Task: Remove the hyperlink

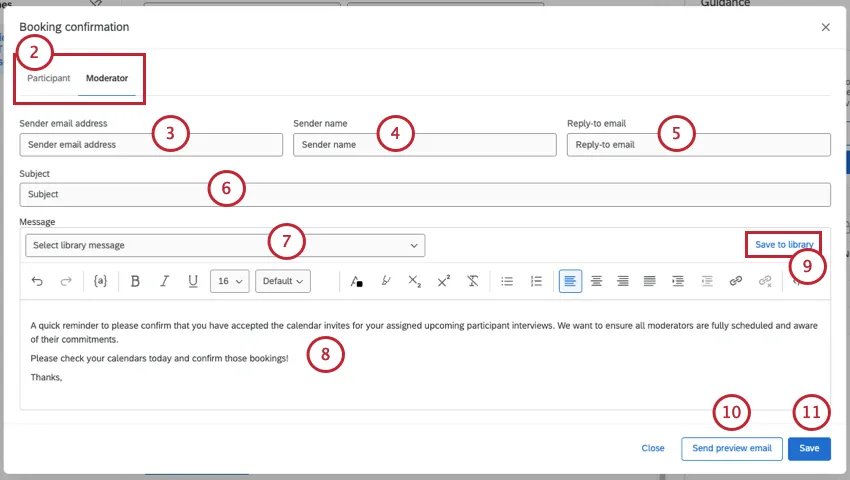Action: 765,281
